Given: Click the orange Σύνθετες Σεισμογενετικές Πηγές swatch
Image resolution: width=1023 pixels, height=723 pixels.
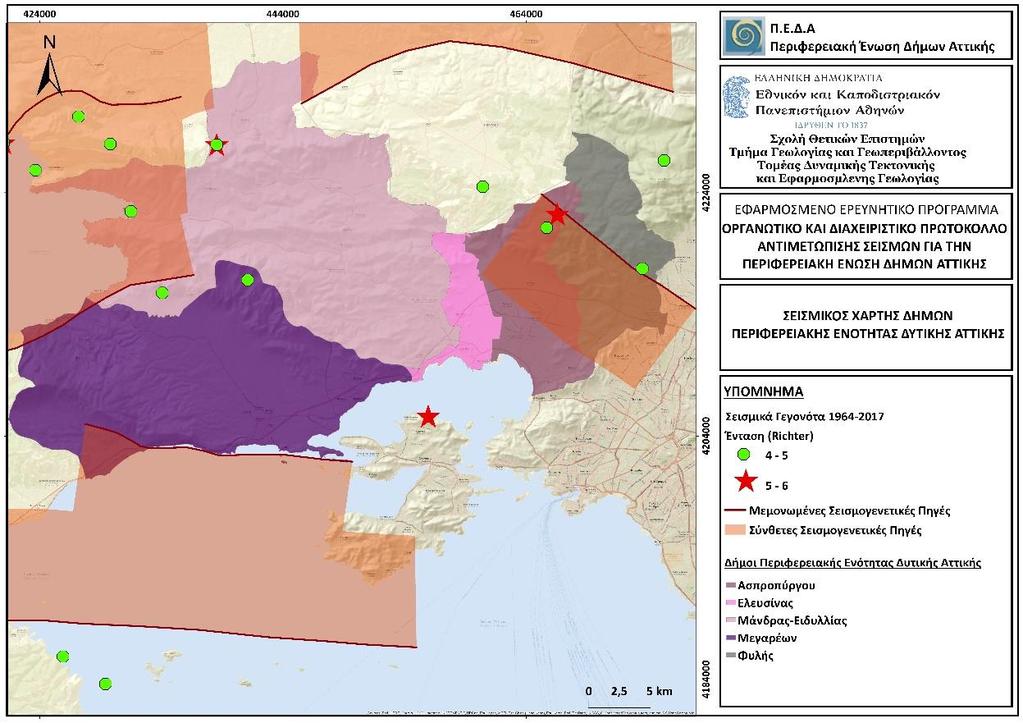Looking at the screenshot, I should click(x=734, y=529).
